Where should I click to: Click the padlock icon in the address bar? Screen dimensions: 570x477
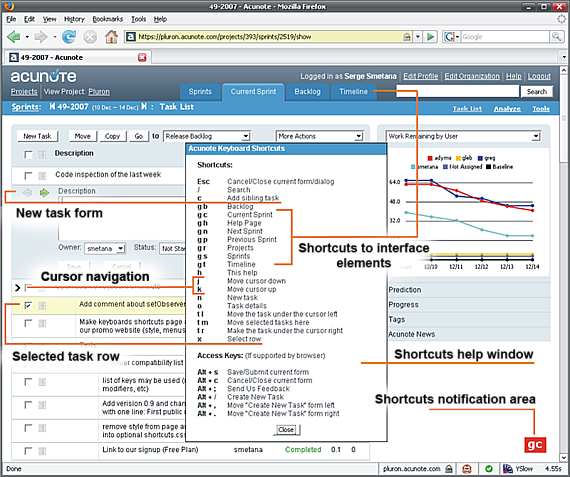[407, 37]
